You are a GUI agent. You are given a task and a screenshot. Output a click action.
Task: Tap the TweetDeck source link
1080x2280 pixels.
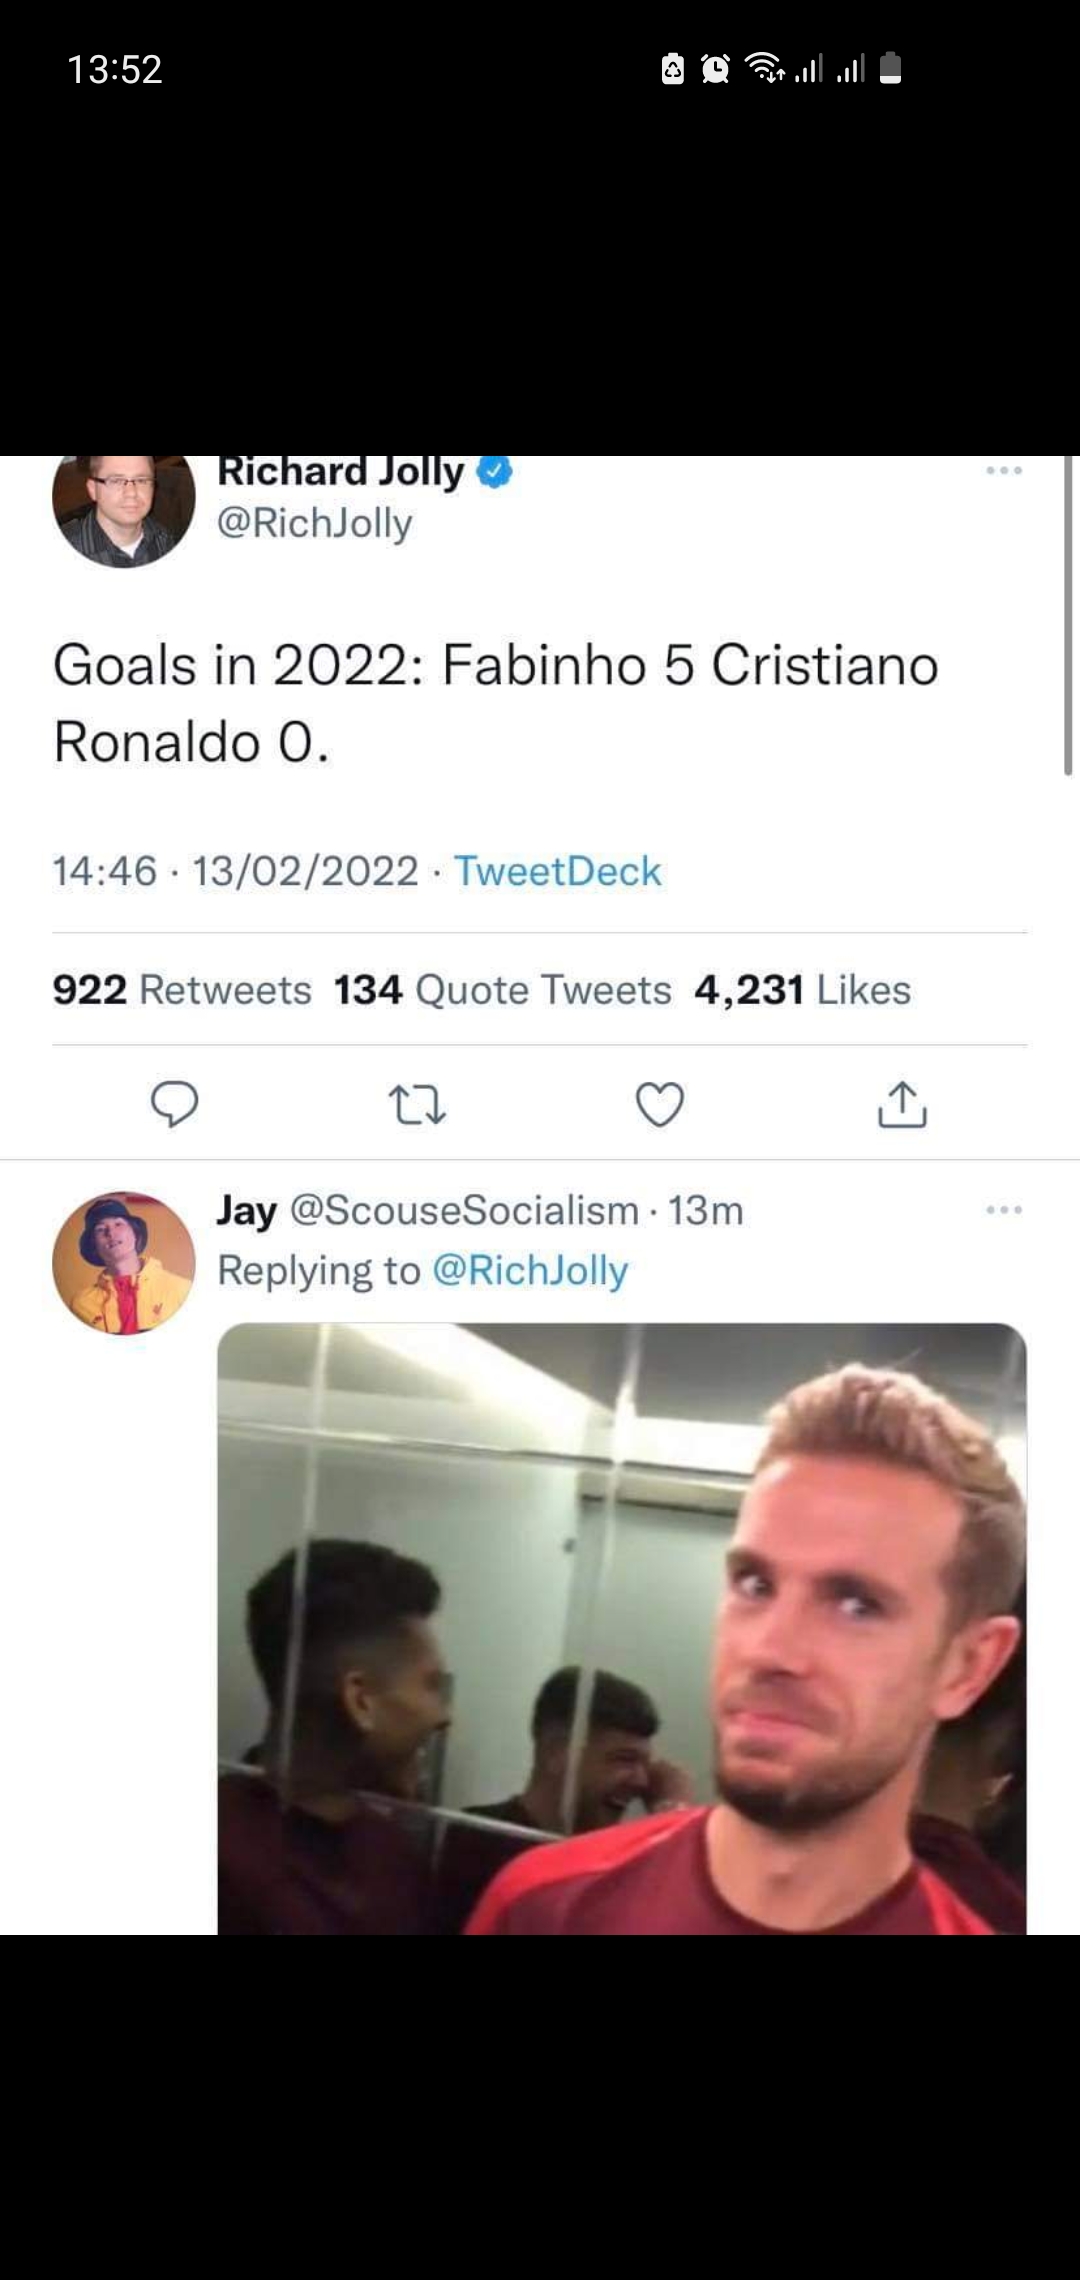pyautogui.click(x=557, y=871)
